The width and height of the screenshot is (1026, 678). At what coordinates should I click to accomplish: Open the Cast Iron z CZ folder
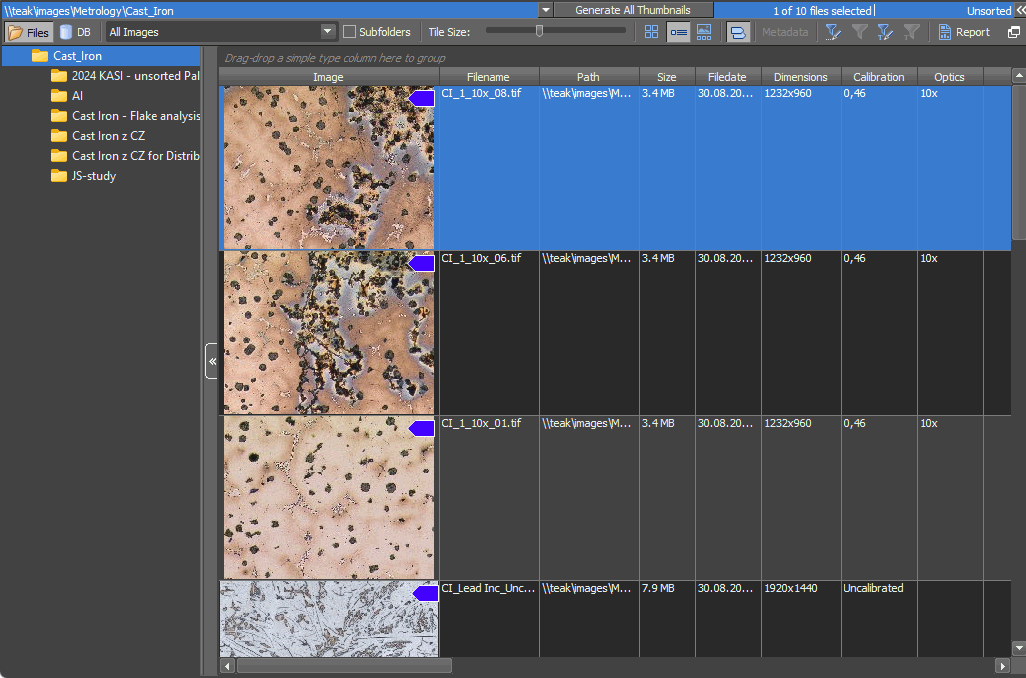pos(98,135)
